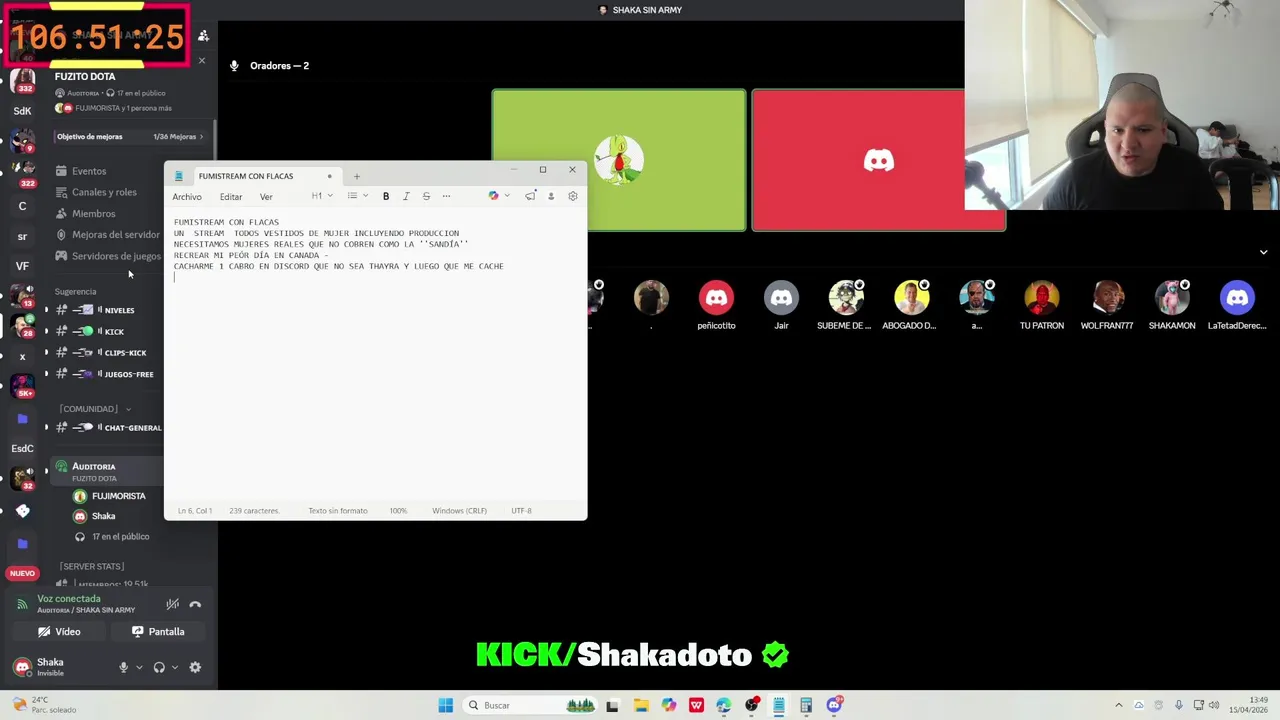Toggle noise suppression in voice panel
This screenshot has height=720, width=1280.
coord(173,604)
